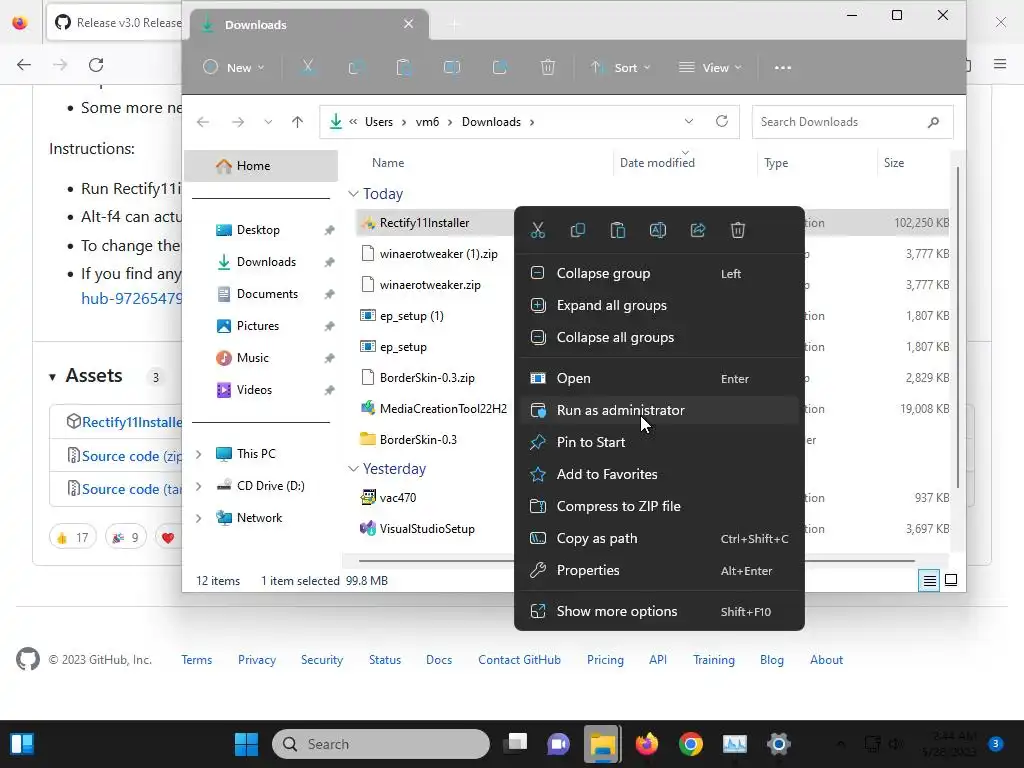Expand the This PC tree node
The image size is (1024, 768).
[199, 454]
